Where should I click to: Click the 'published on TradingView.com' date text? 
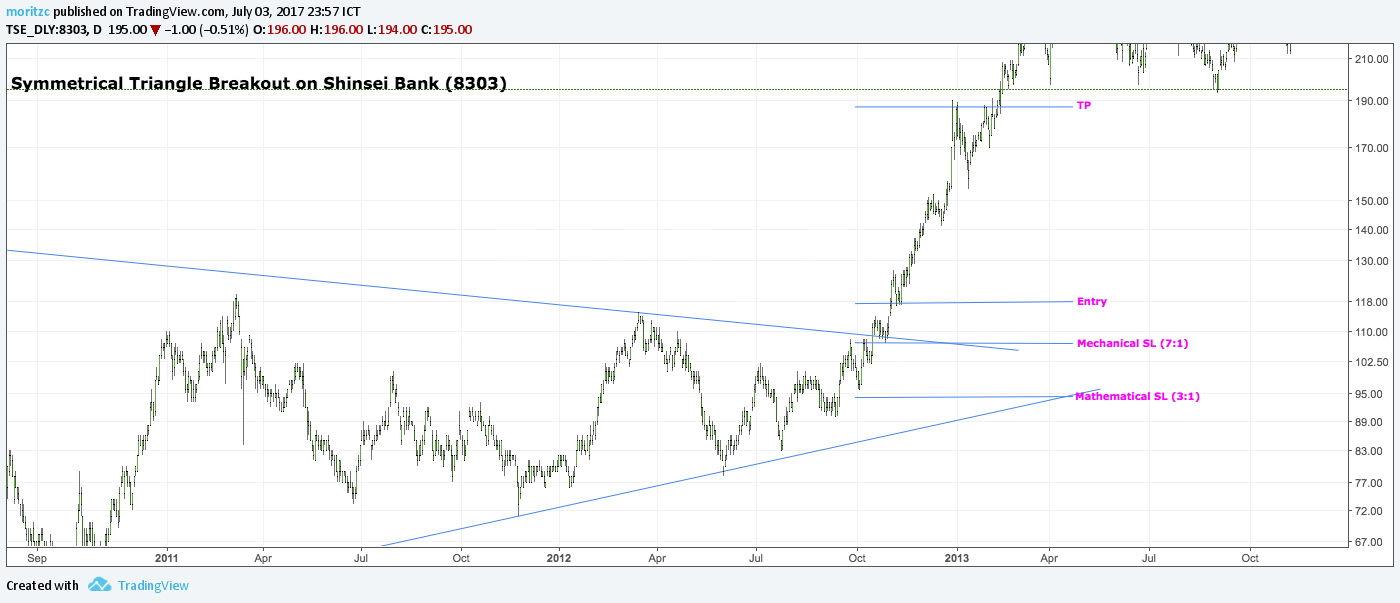pos(207,11)
